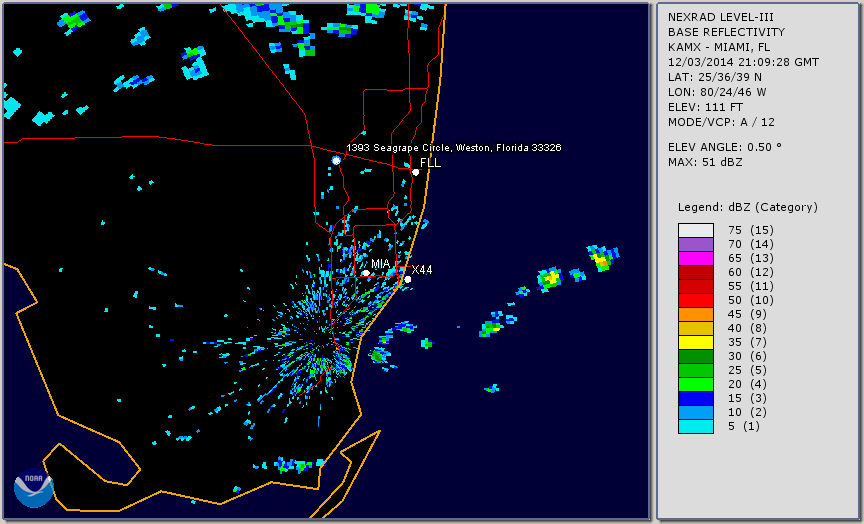
Task: Select the 45 dBZ orange legend swatch
Action: 696,315
